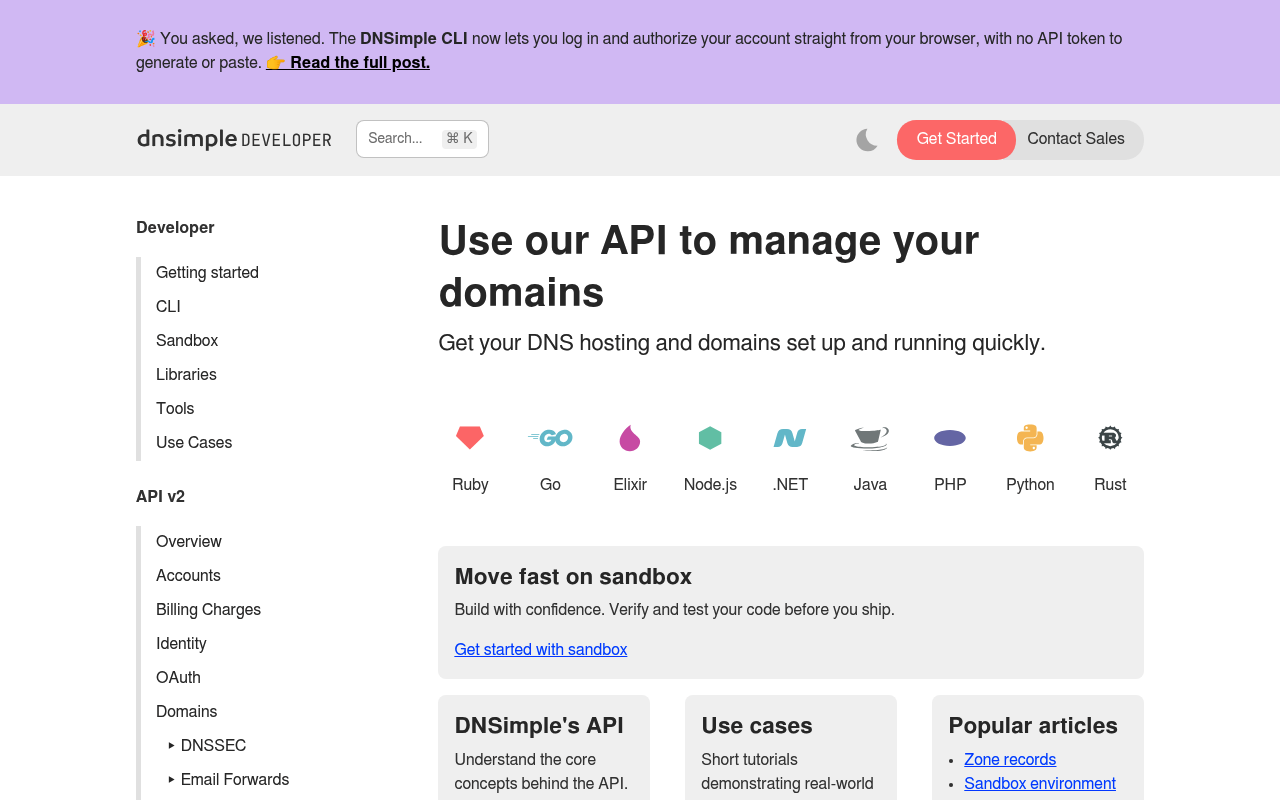Open Accounts under API v2
This screenshot has width=1280, height=800.
tap(188, 576)
